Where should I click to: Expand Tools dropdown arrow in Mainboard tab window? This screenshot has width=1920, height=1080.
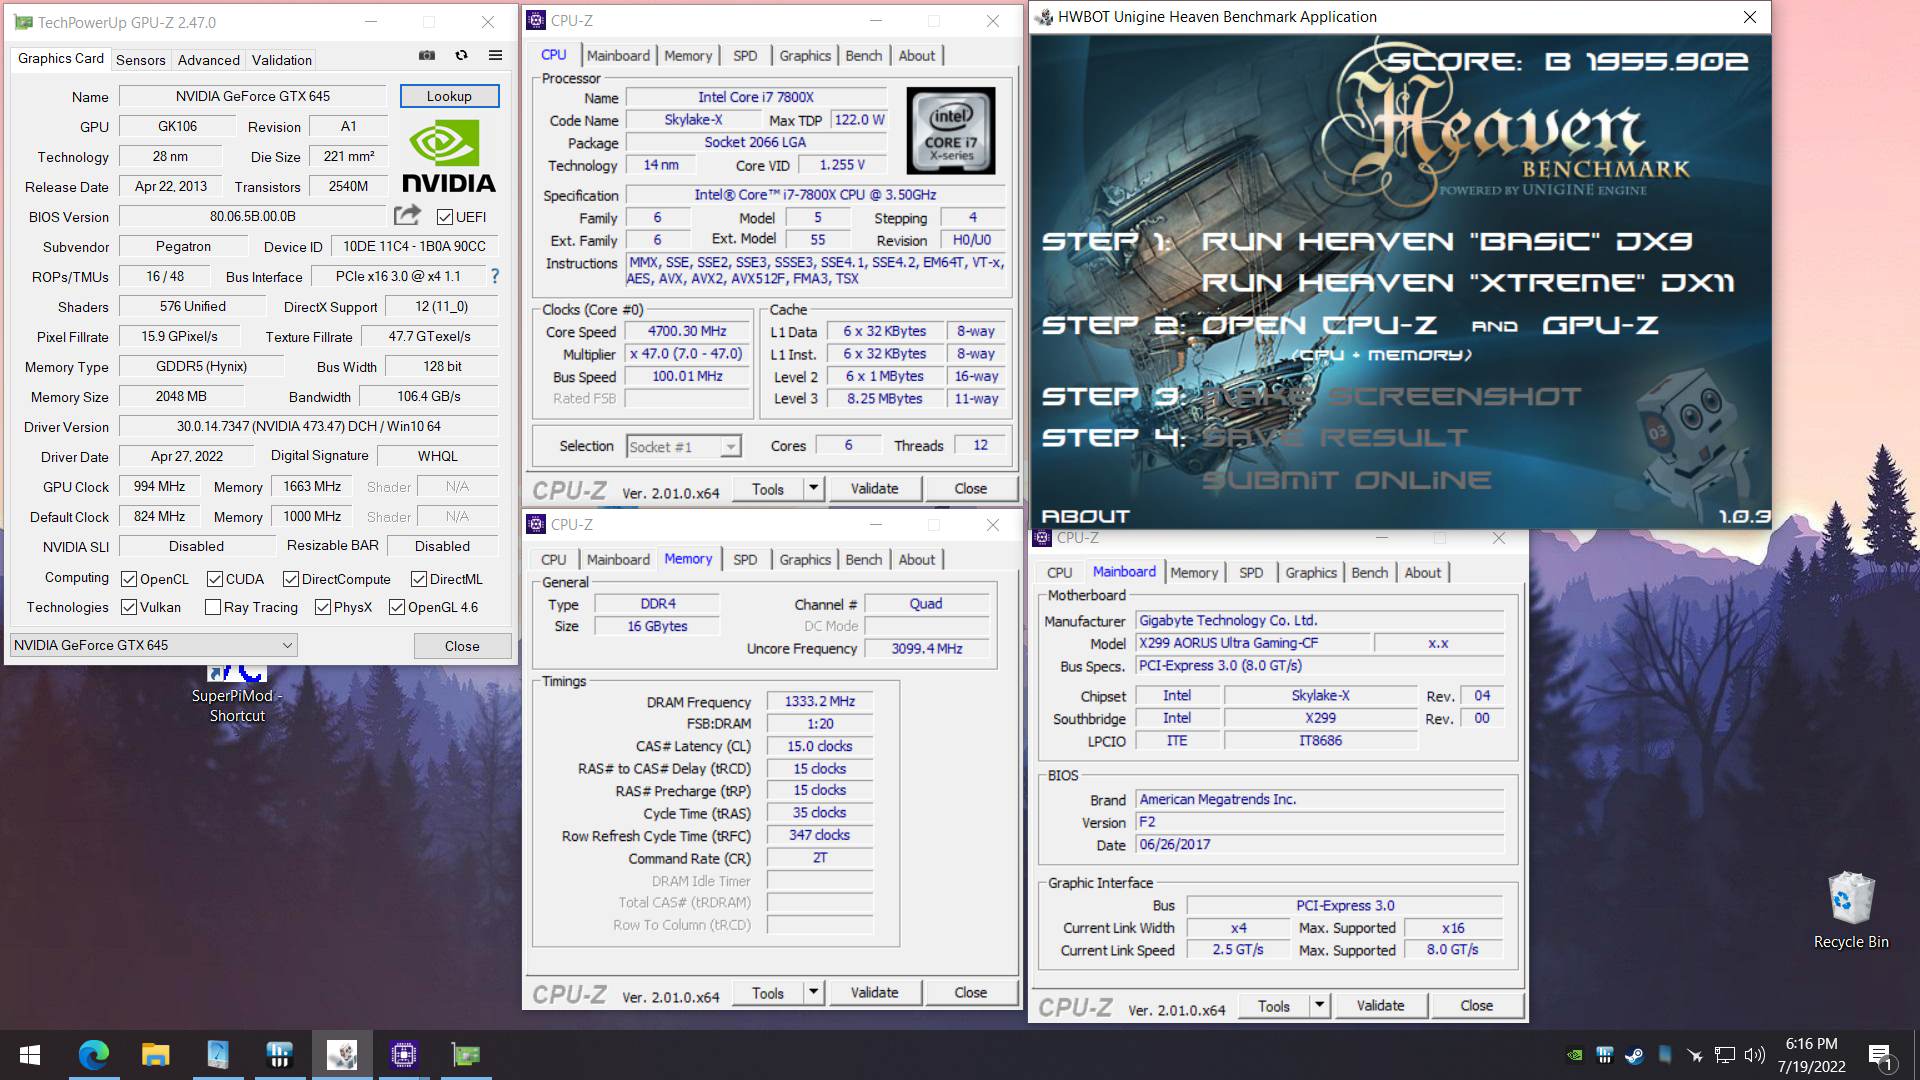coord(1319,1005)
